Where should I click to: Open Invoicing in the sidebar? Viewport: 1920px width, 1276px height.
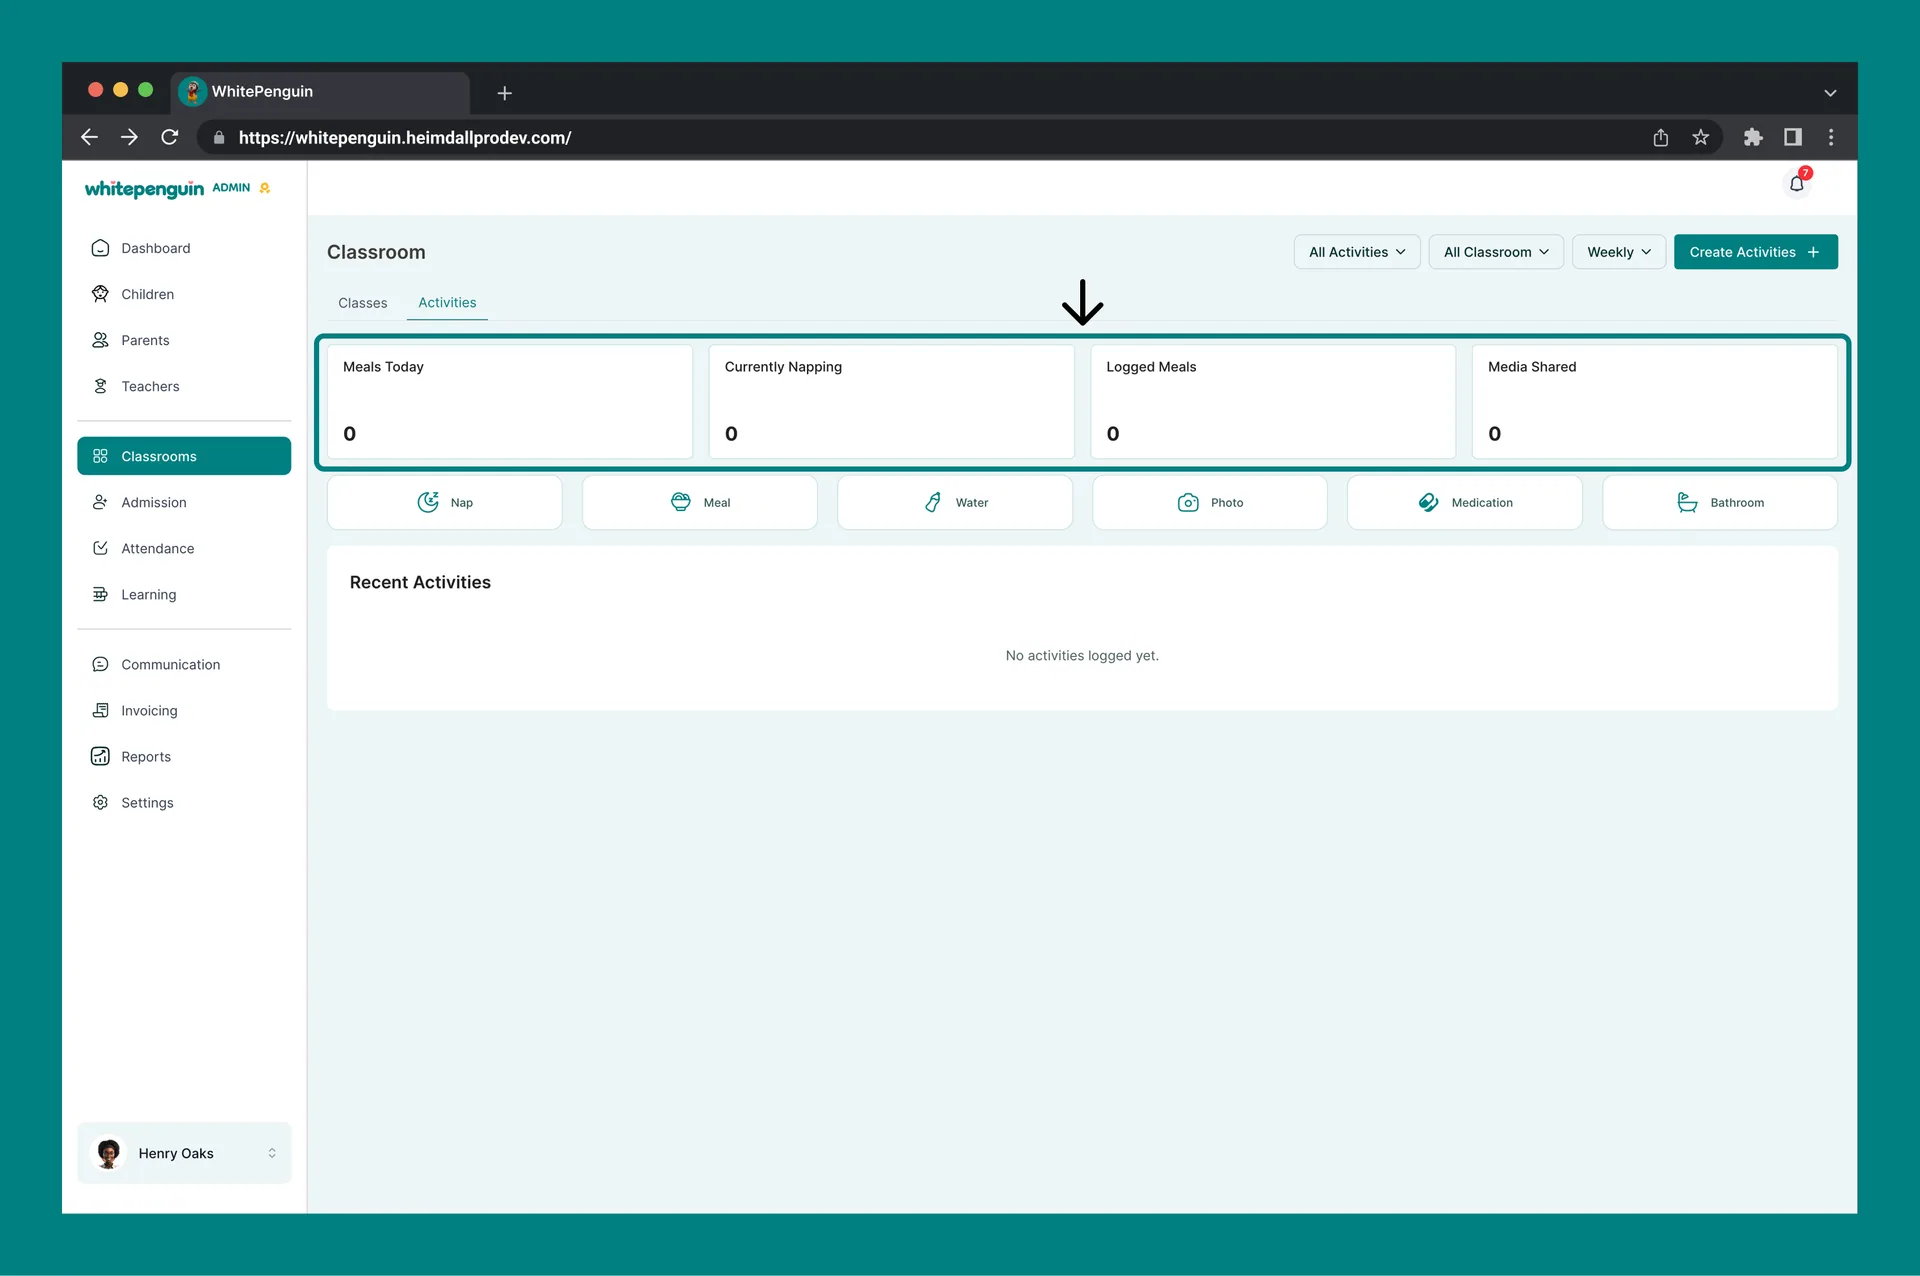(184, 710)
